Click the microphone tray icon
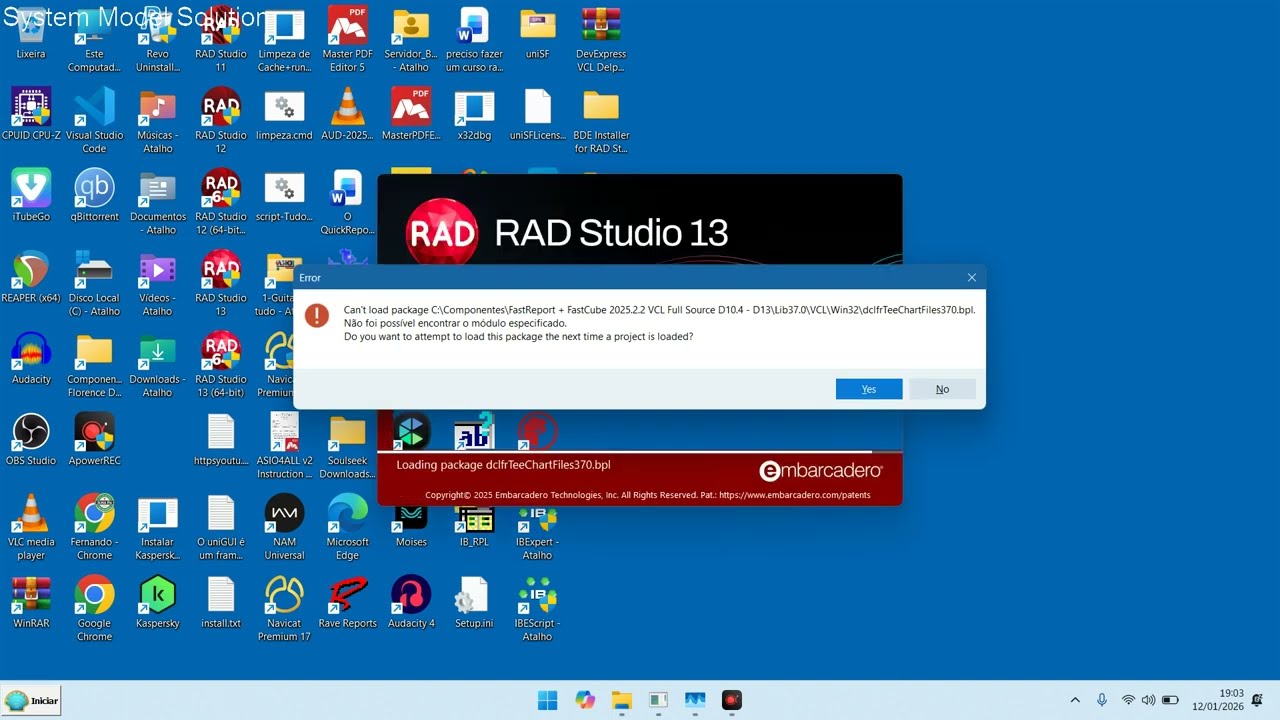The height and width of the screenshot is (720, 1280). pyautogui.click(x=1102, y=700)
